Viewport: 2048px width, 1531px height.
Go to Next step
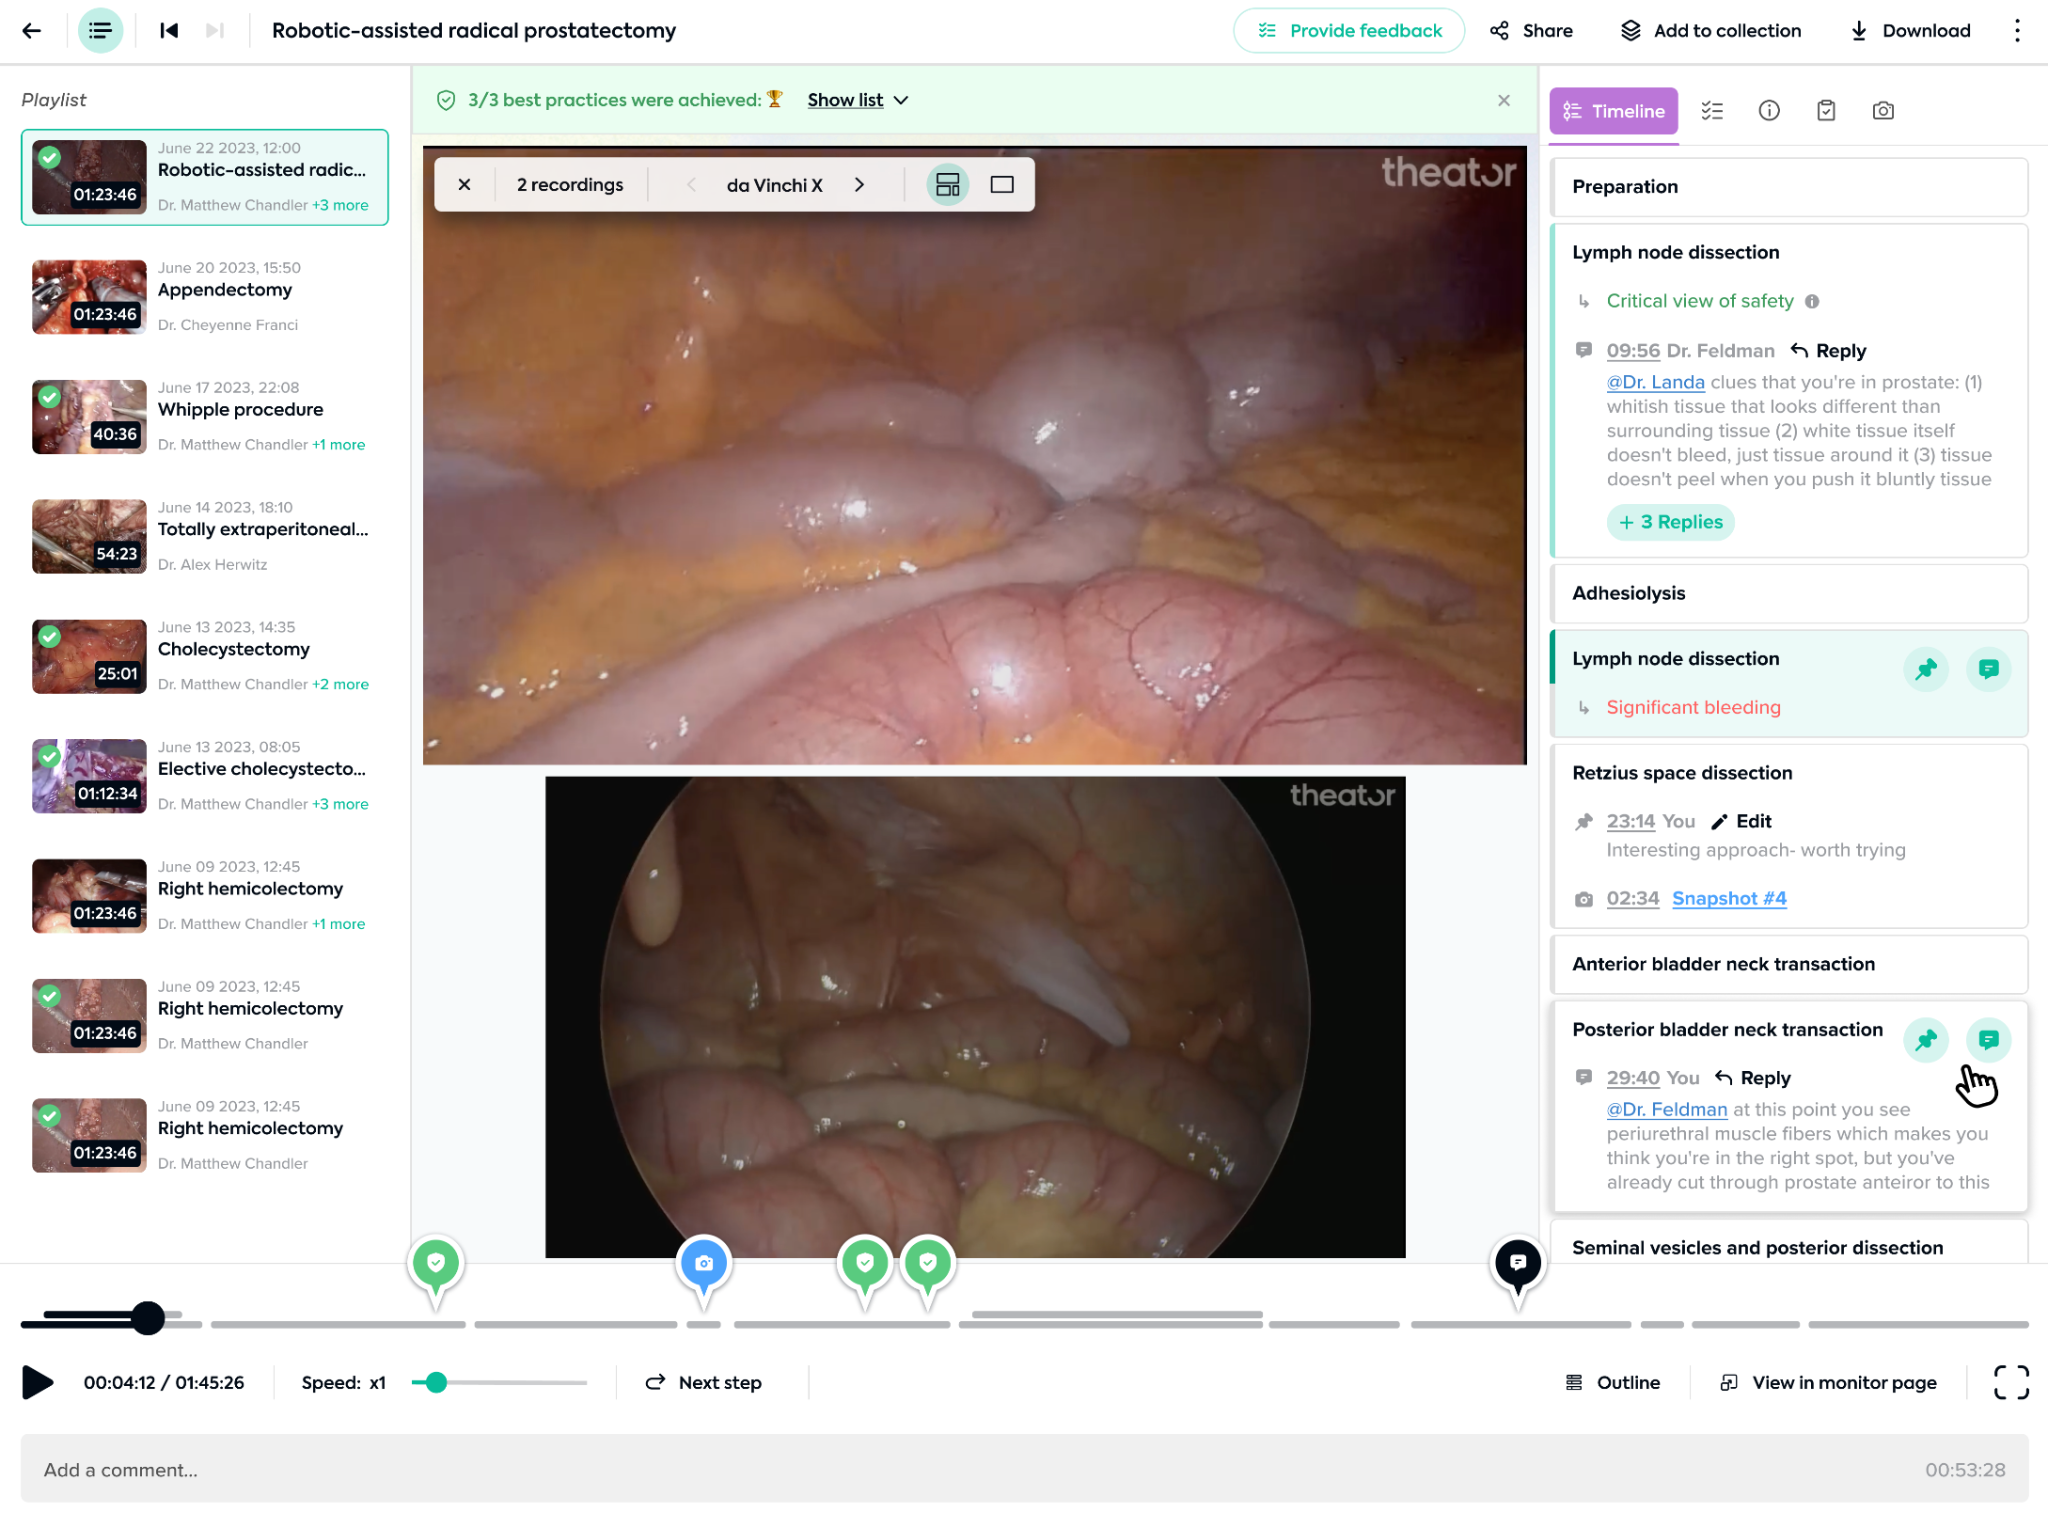click(x=703, y=1383)
